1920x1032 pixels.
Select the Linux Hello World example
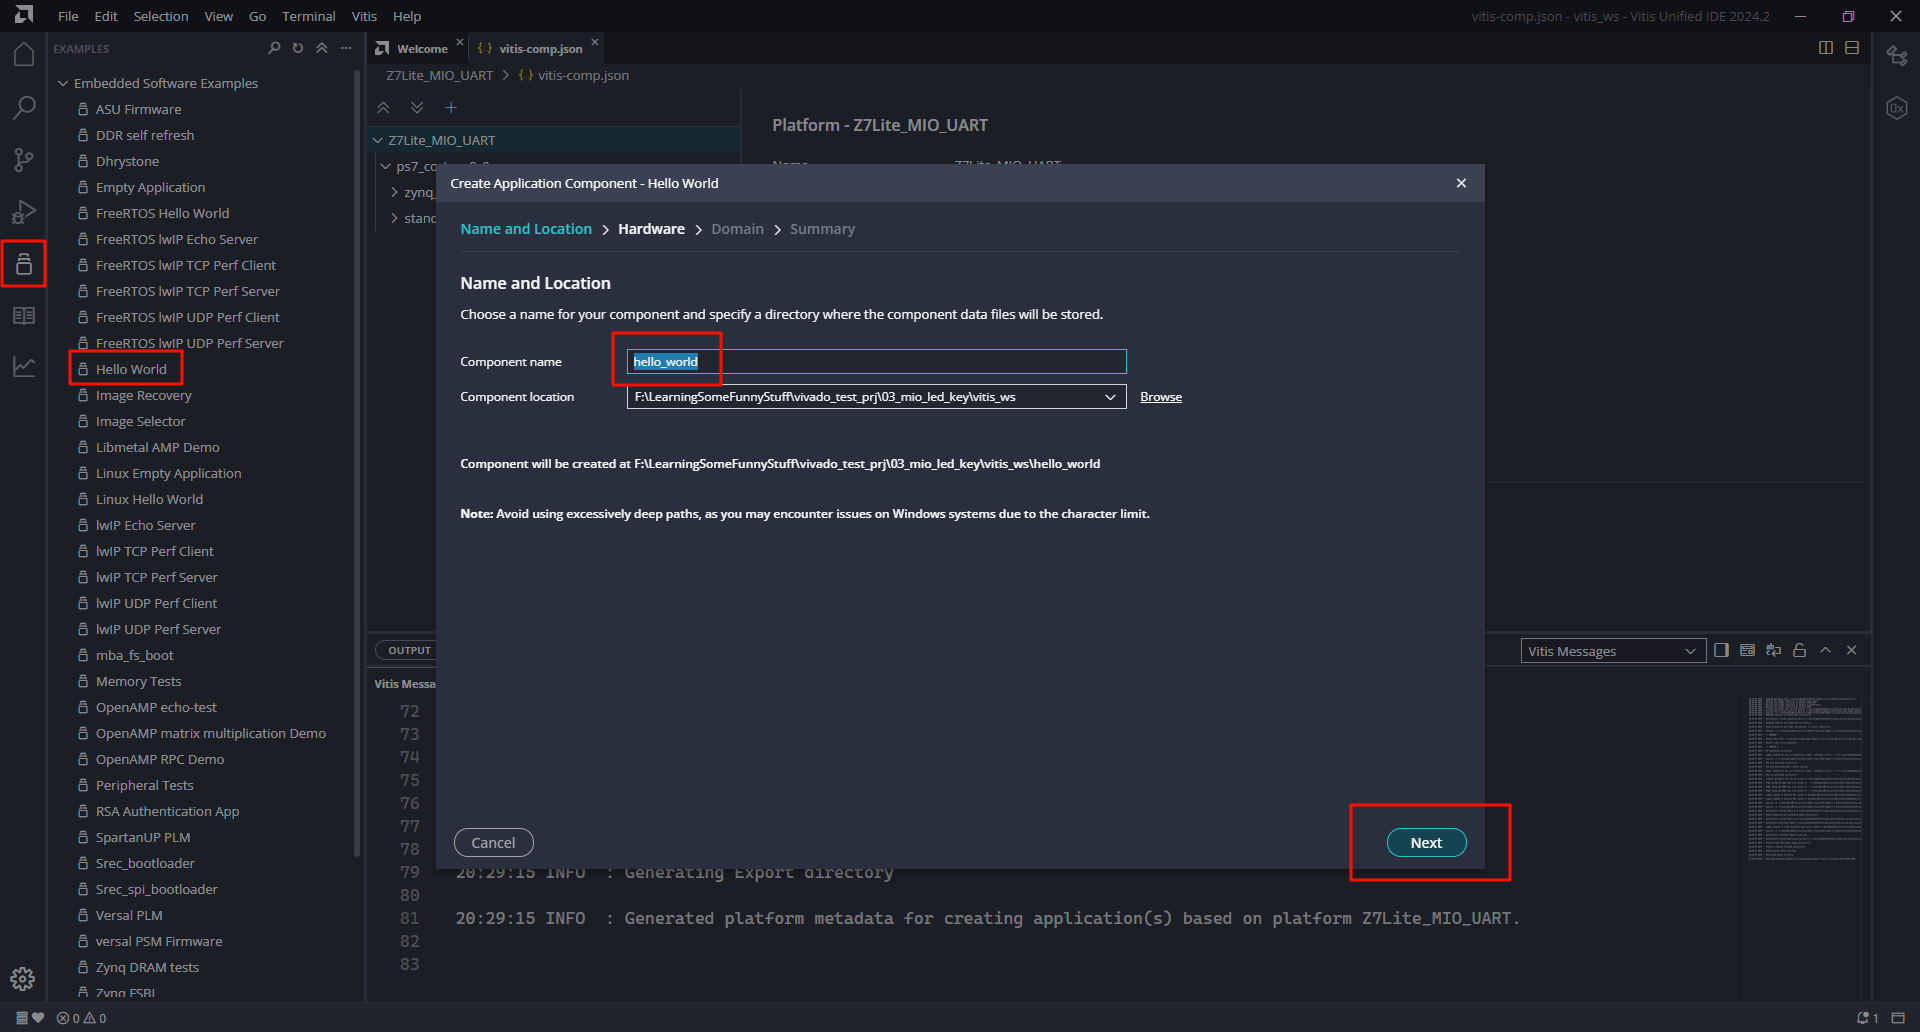tap(149, 499)
